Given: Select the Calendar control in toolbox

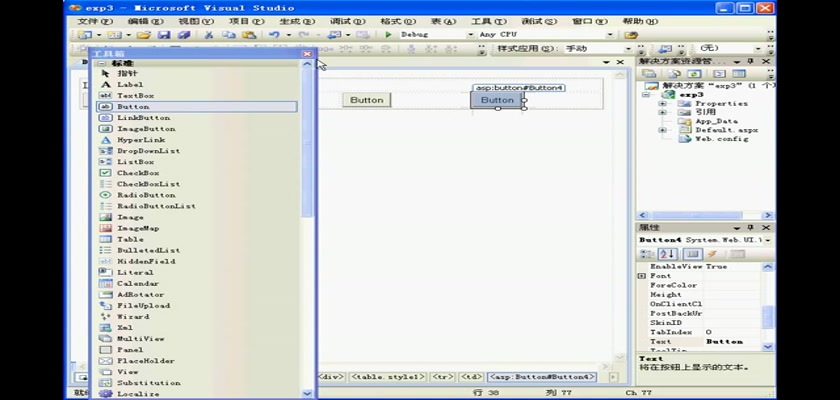Looking at the screenshot, I should 137,283.
